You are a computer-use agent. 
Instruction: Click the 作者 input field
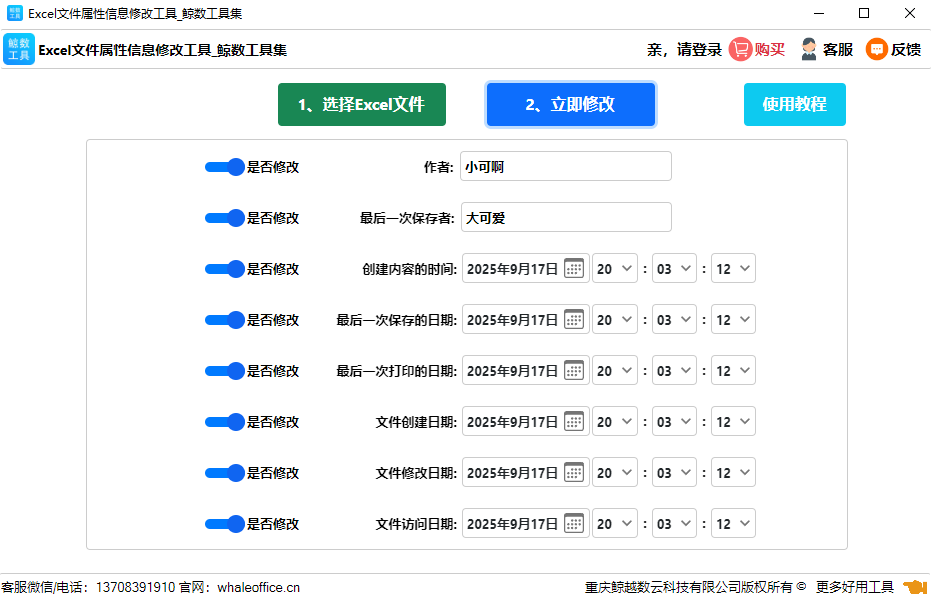566,166
